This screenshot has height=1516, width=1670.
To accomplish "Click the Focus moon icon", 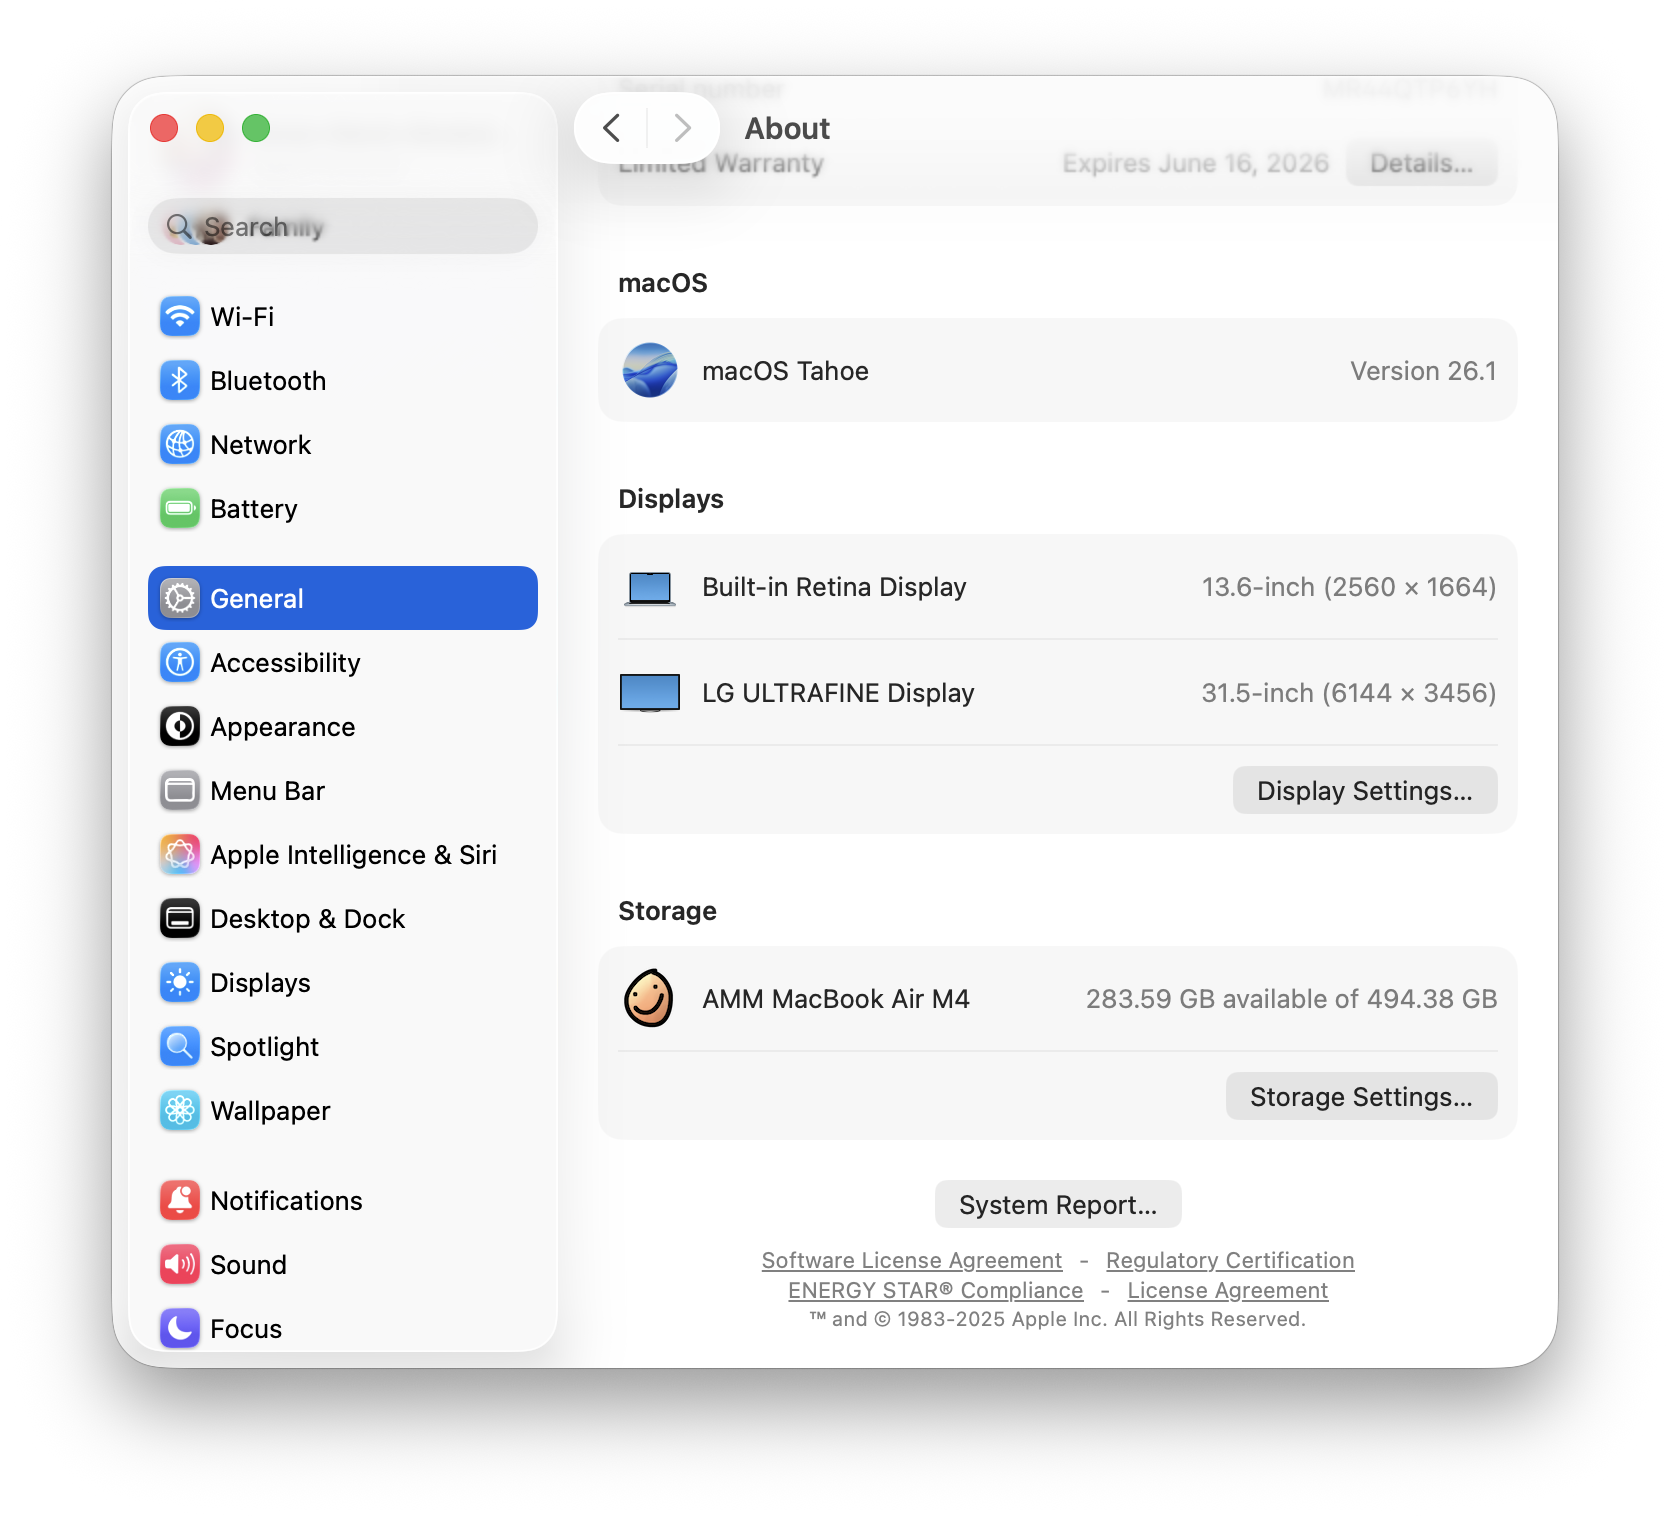I will [x=180, y=1328].
